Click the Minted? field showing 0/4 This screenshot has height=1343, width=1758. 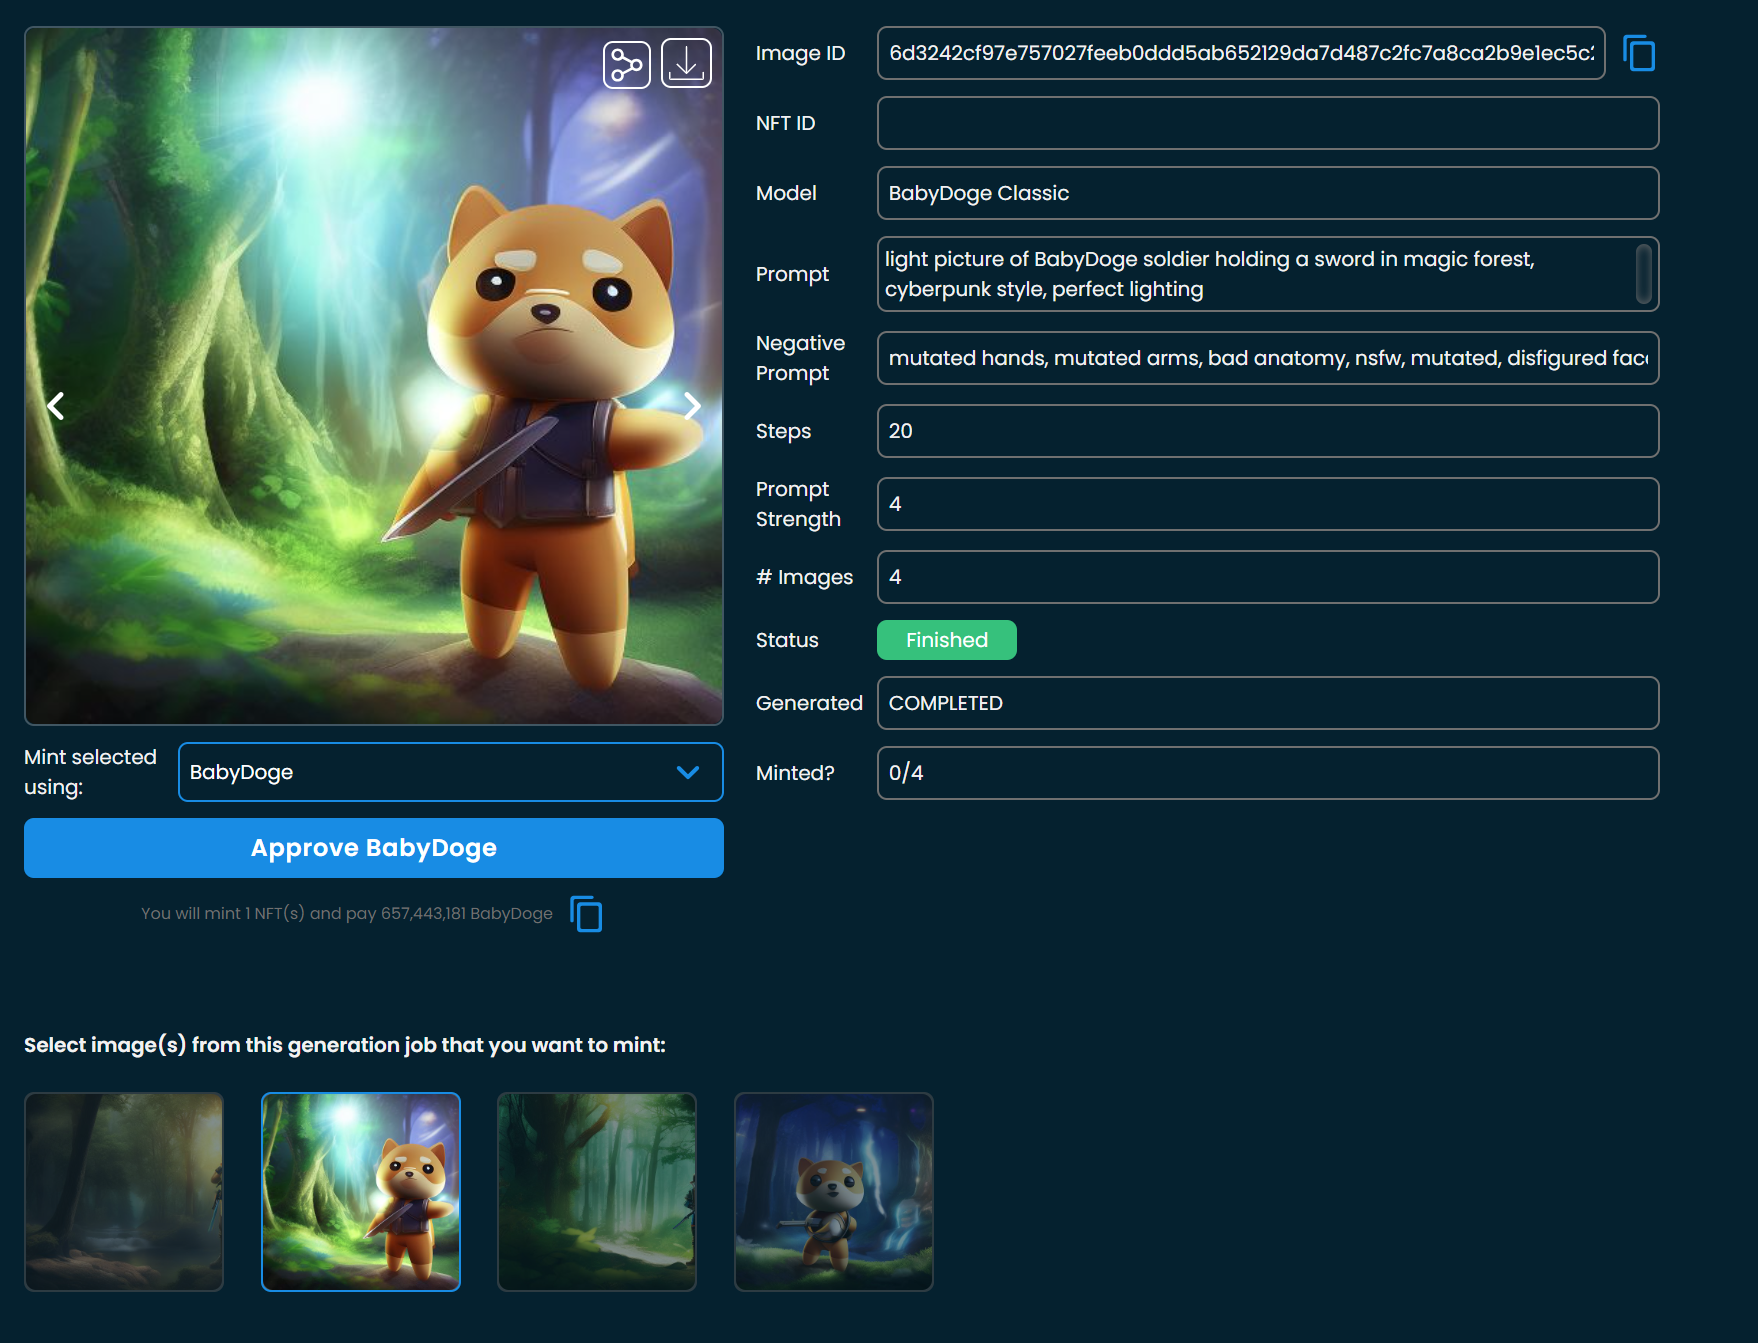pyautogui.click(x=1268, y=773)
